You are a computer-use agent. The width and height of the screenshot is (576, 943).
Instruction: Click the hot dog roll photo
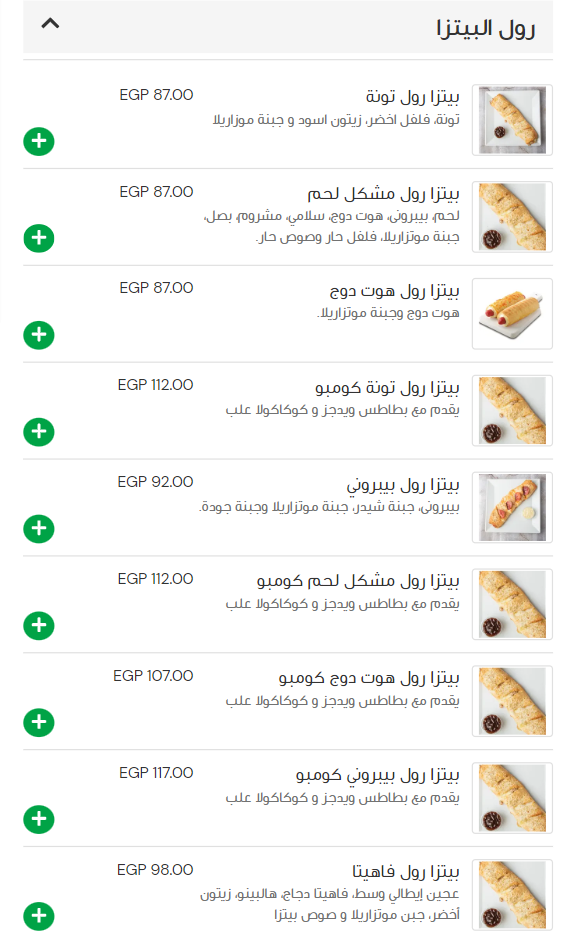pos(512,314)
